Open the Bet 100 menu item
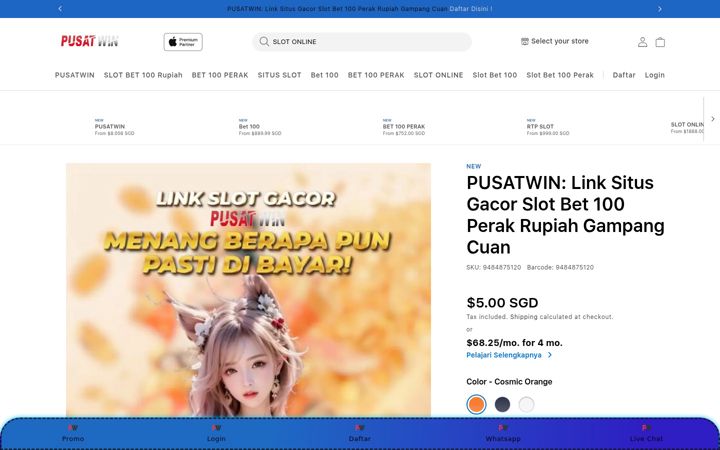 point(325,75)
